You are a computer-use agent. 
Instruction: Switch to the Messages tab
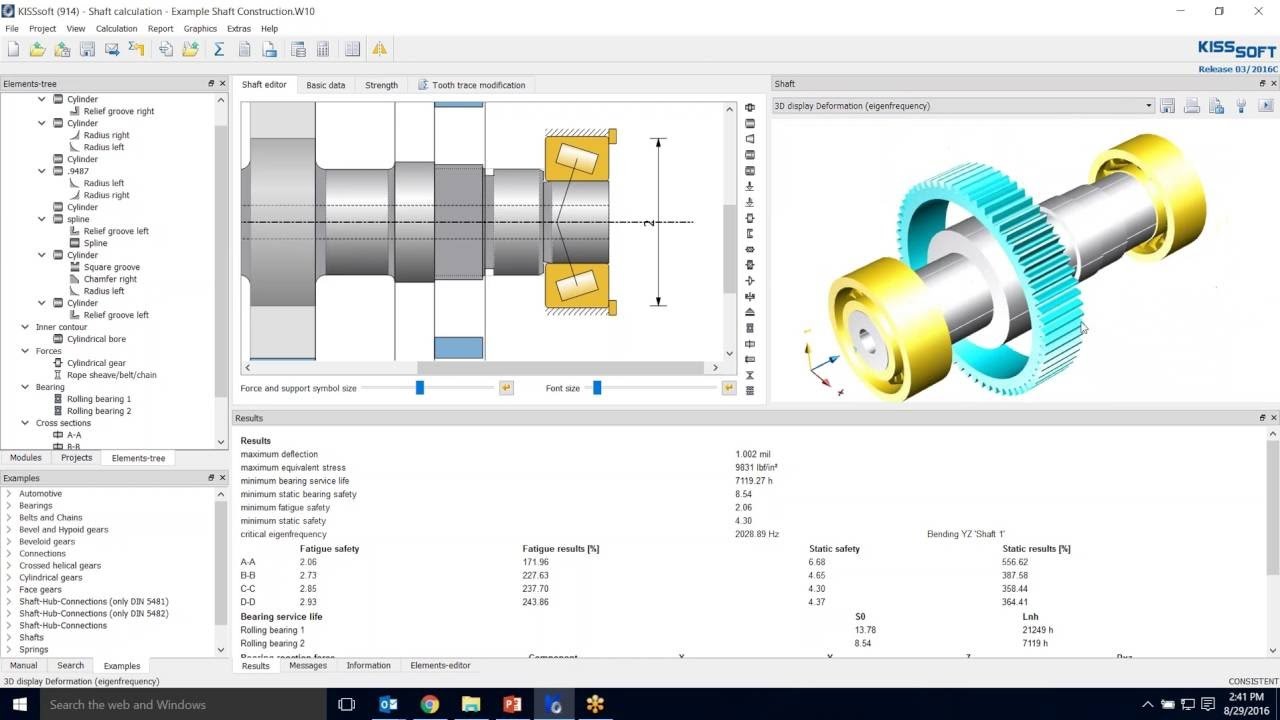coord(308,665)
